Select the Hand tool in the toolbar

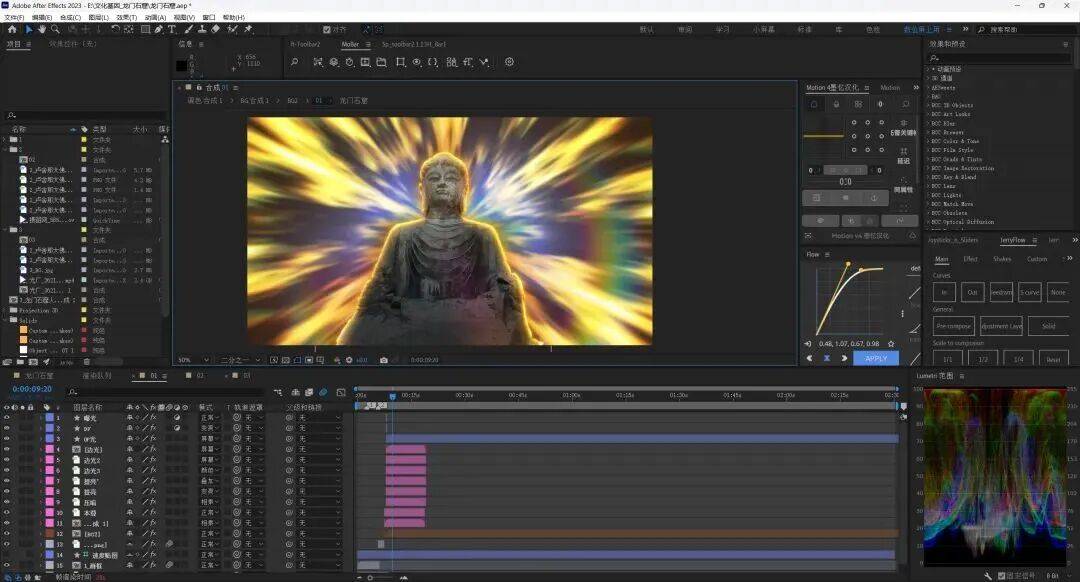point(41,29)
